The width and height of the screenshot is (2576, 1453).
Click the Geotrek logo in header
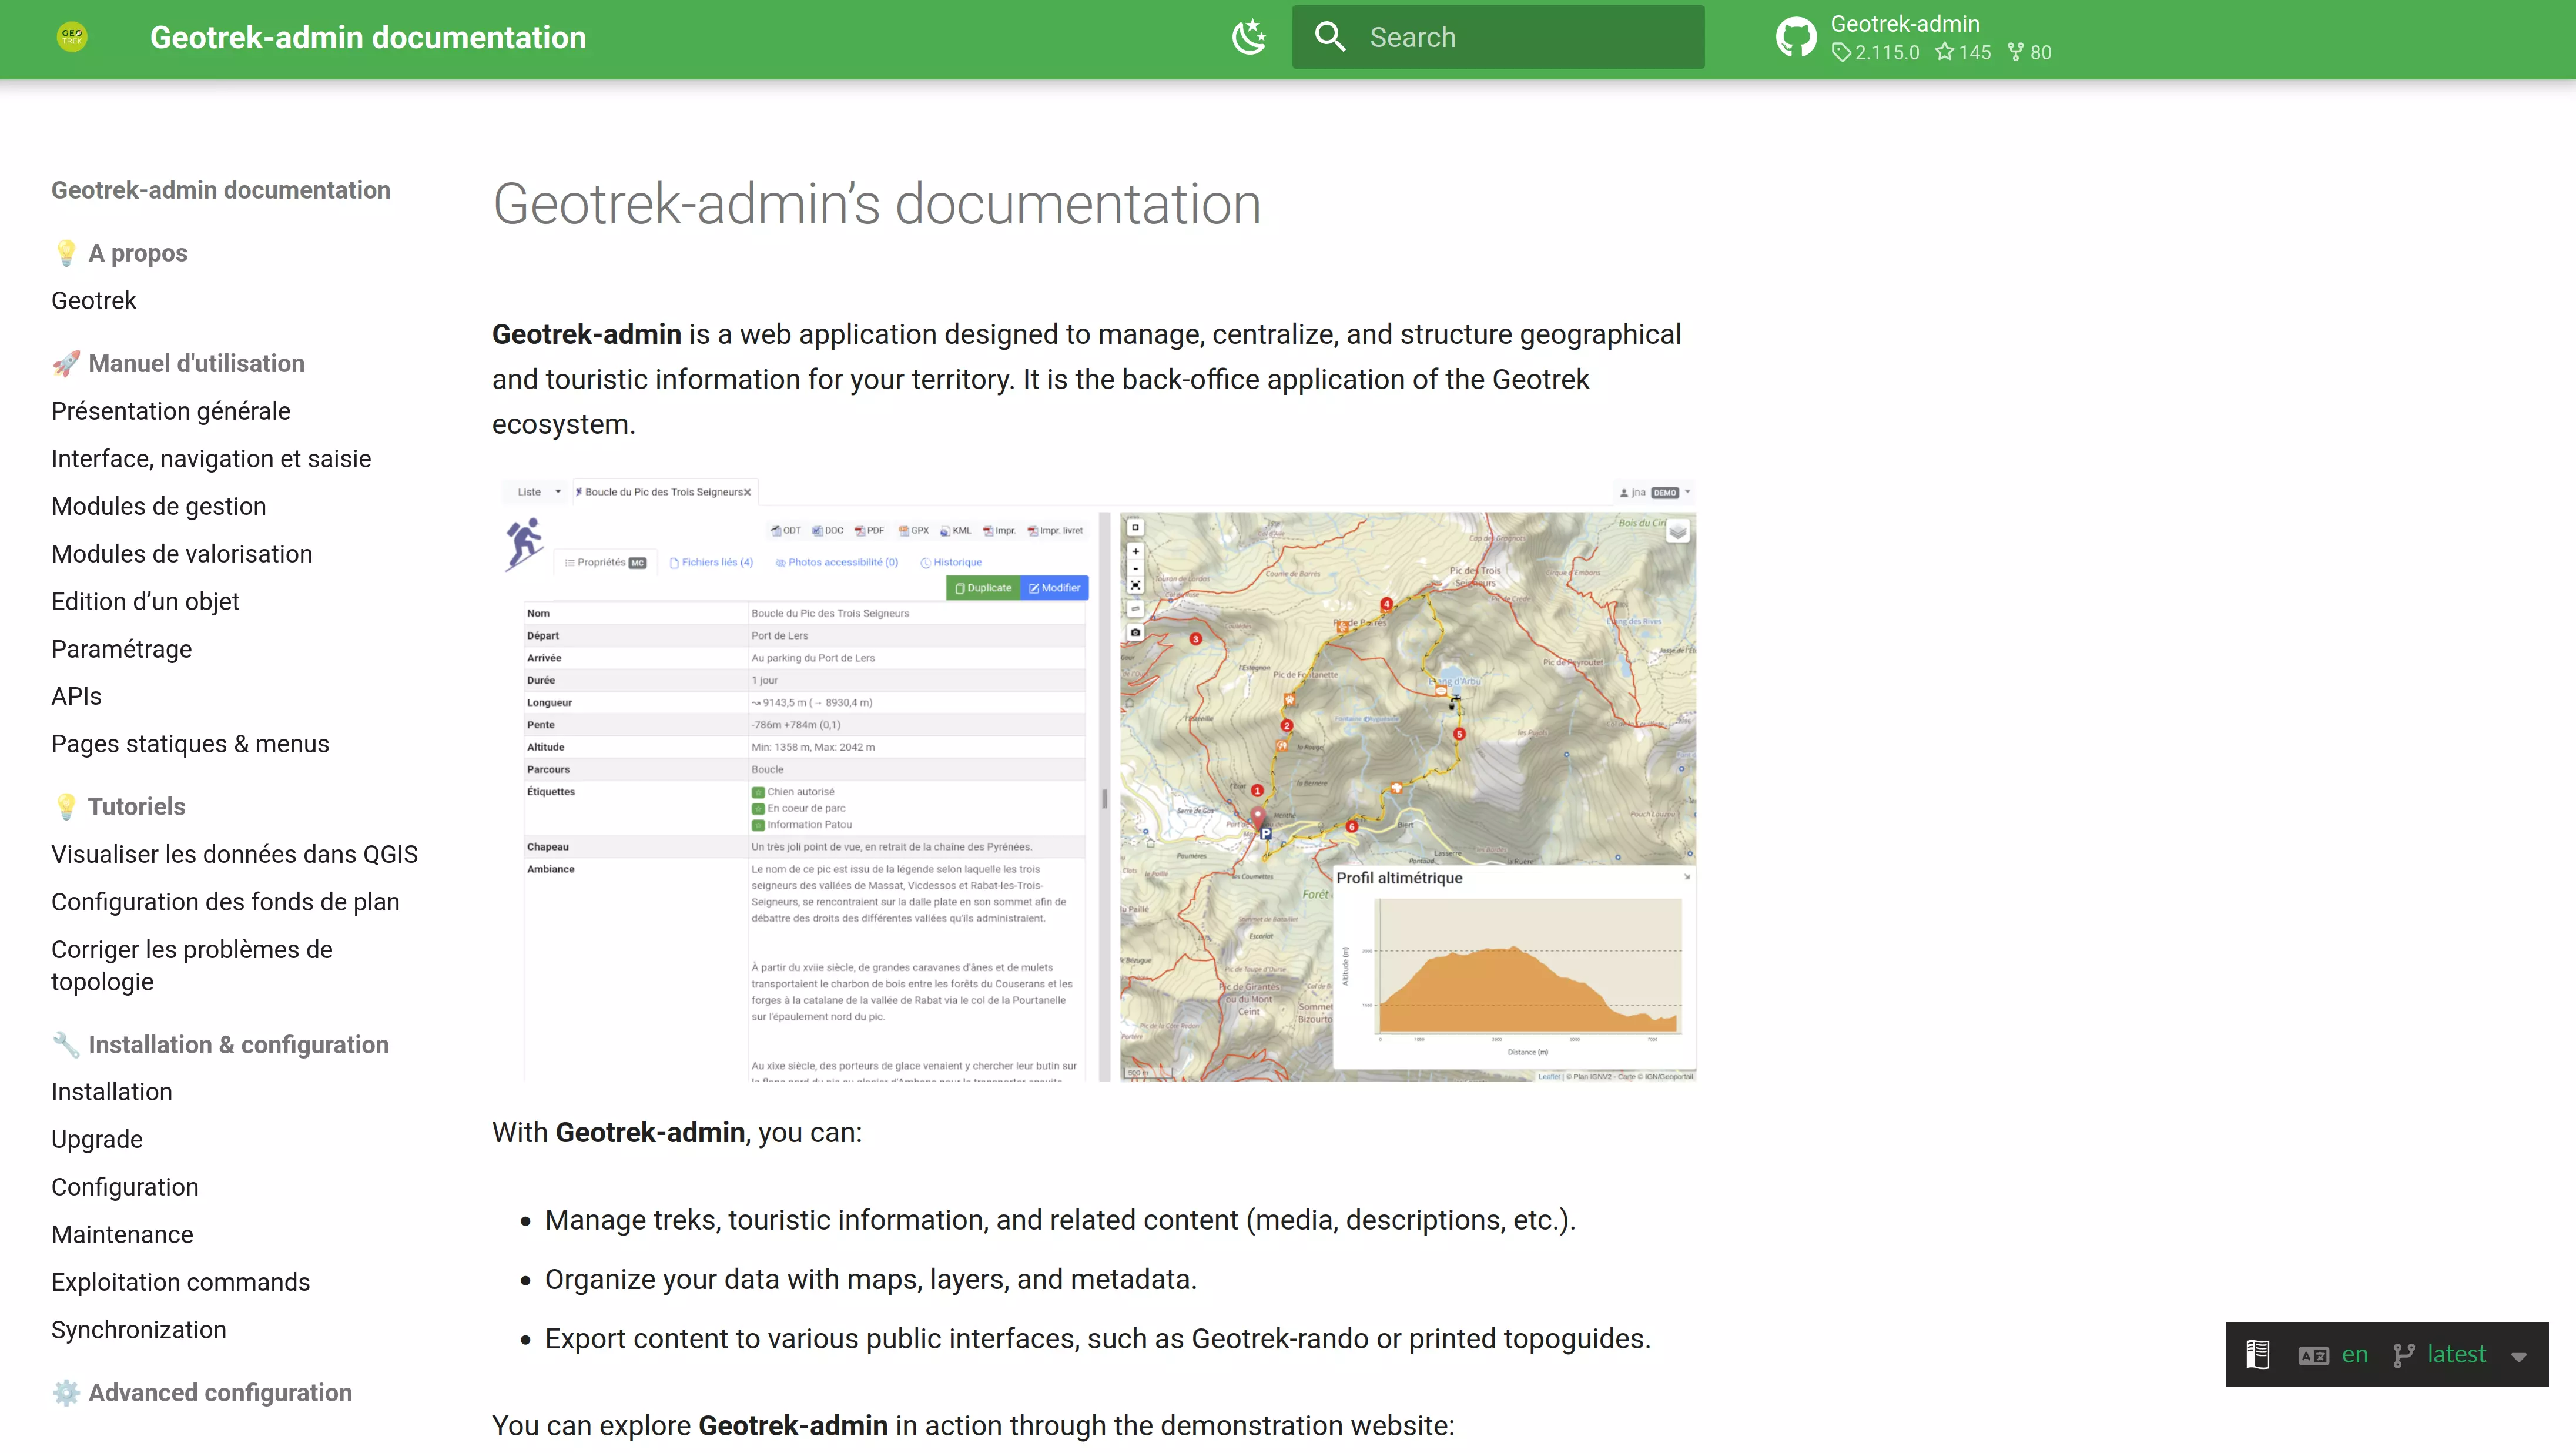pyautogui.click(x=72, y=37)
